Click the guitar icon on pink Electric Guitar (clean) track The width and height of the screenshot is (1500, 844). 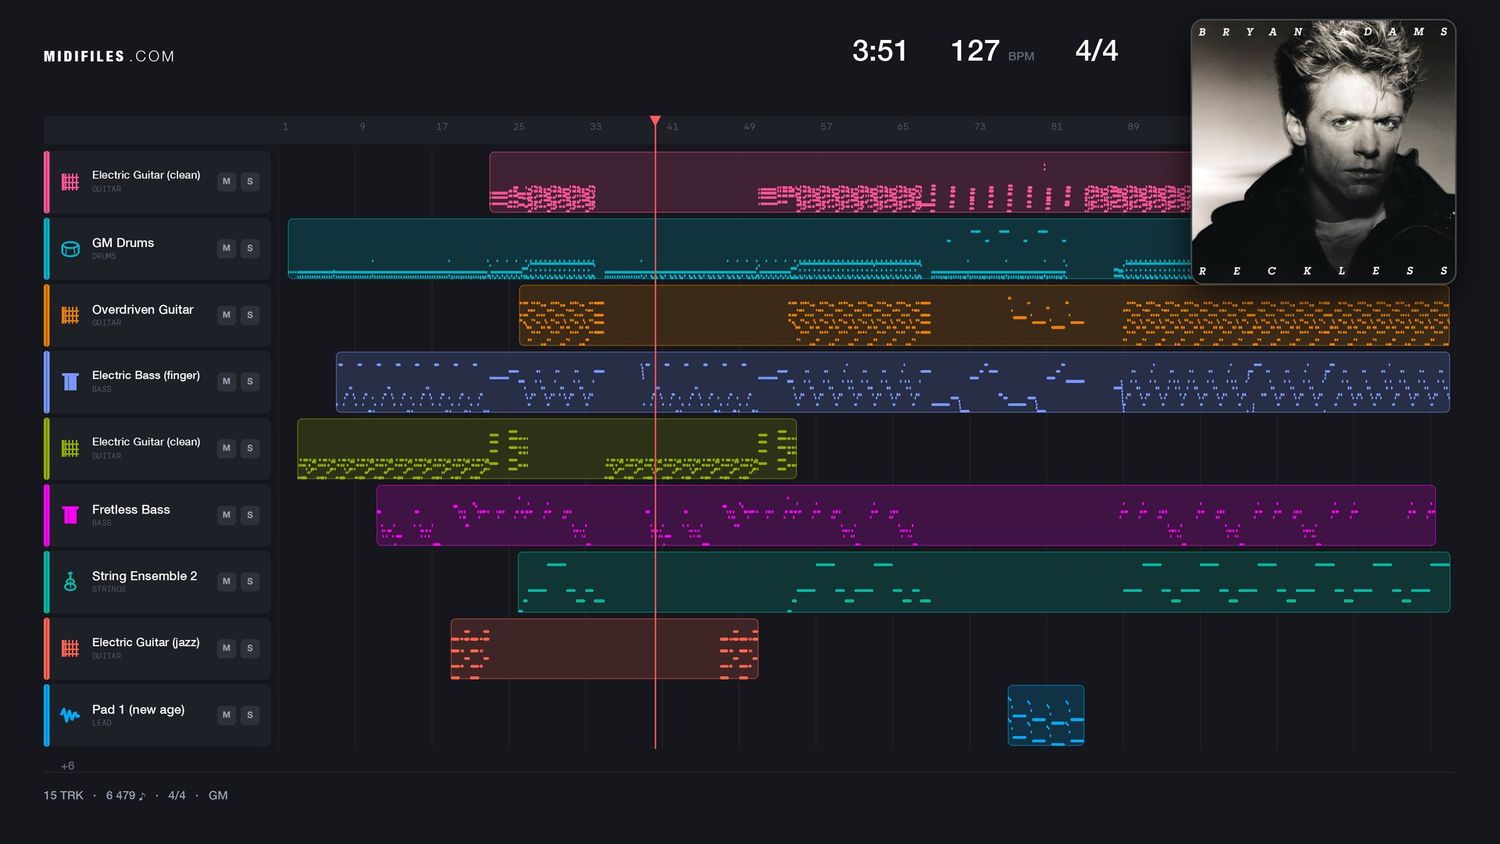70,182
